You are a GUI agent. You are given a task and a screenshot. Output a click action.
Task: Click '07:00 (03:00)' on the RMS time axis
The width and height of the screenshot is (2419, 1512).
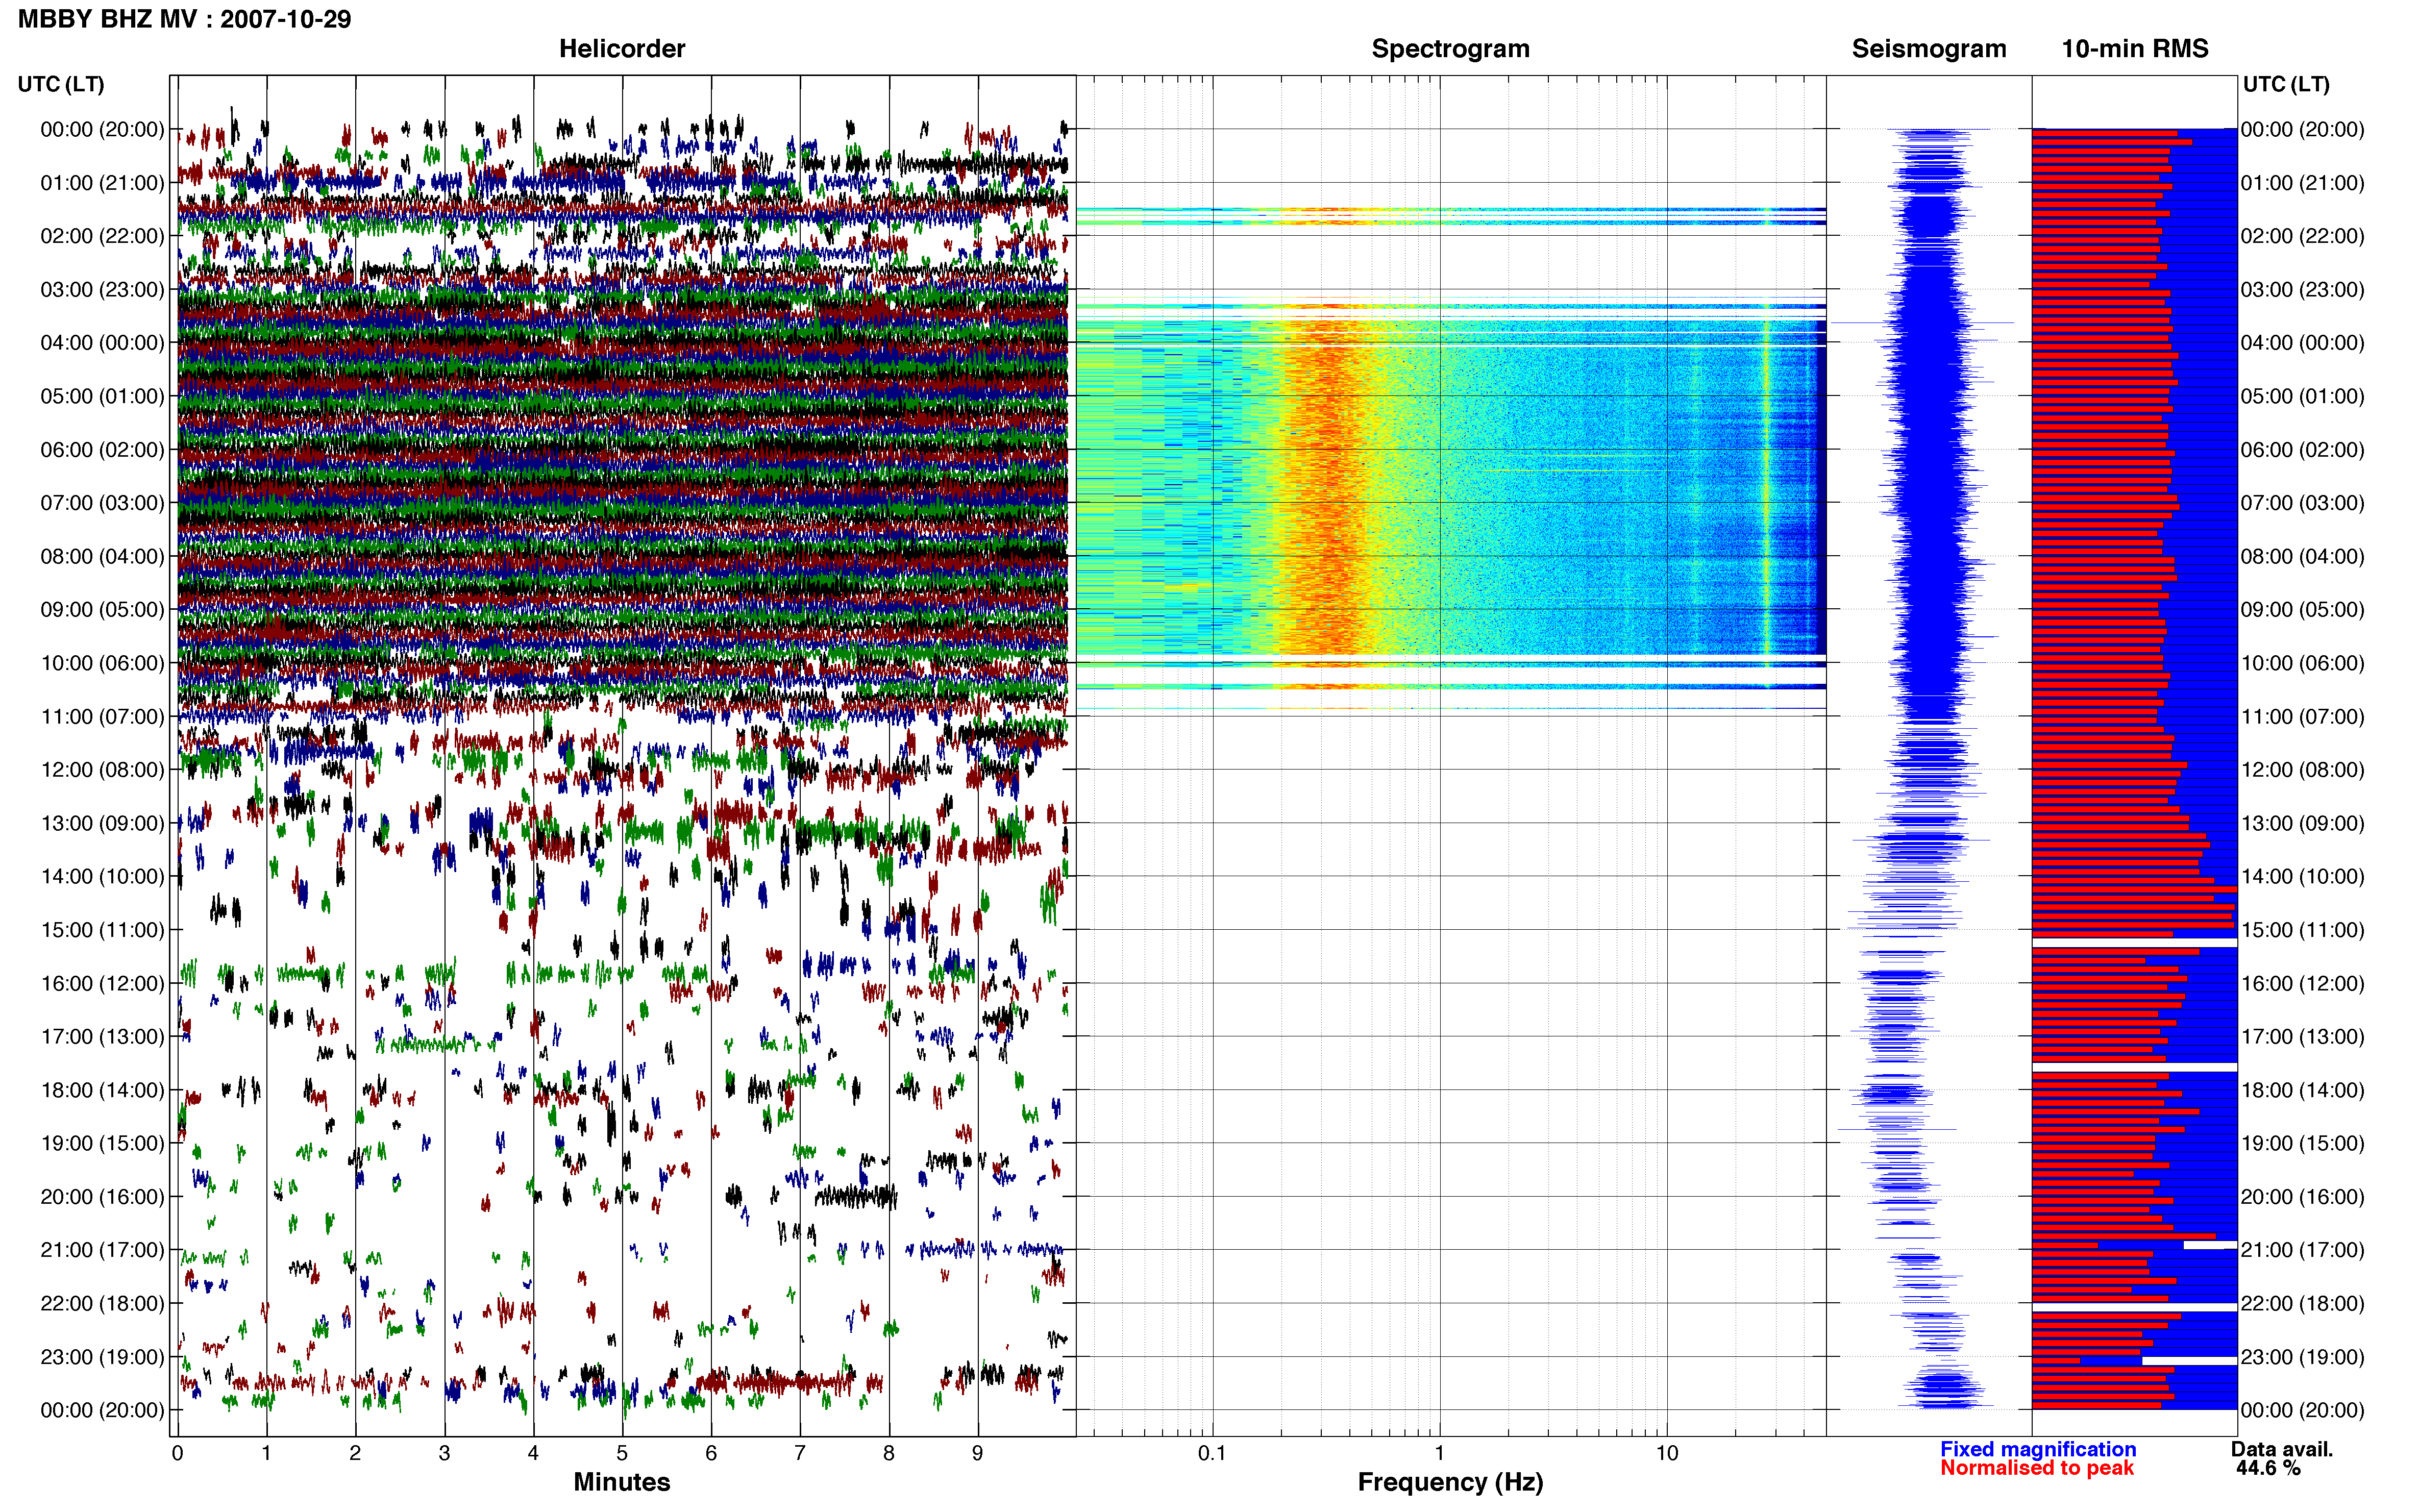[x=2302, y=503]
